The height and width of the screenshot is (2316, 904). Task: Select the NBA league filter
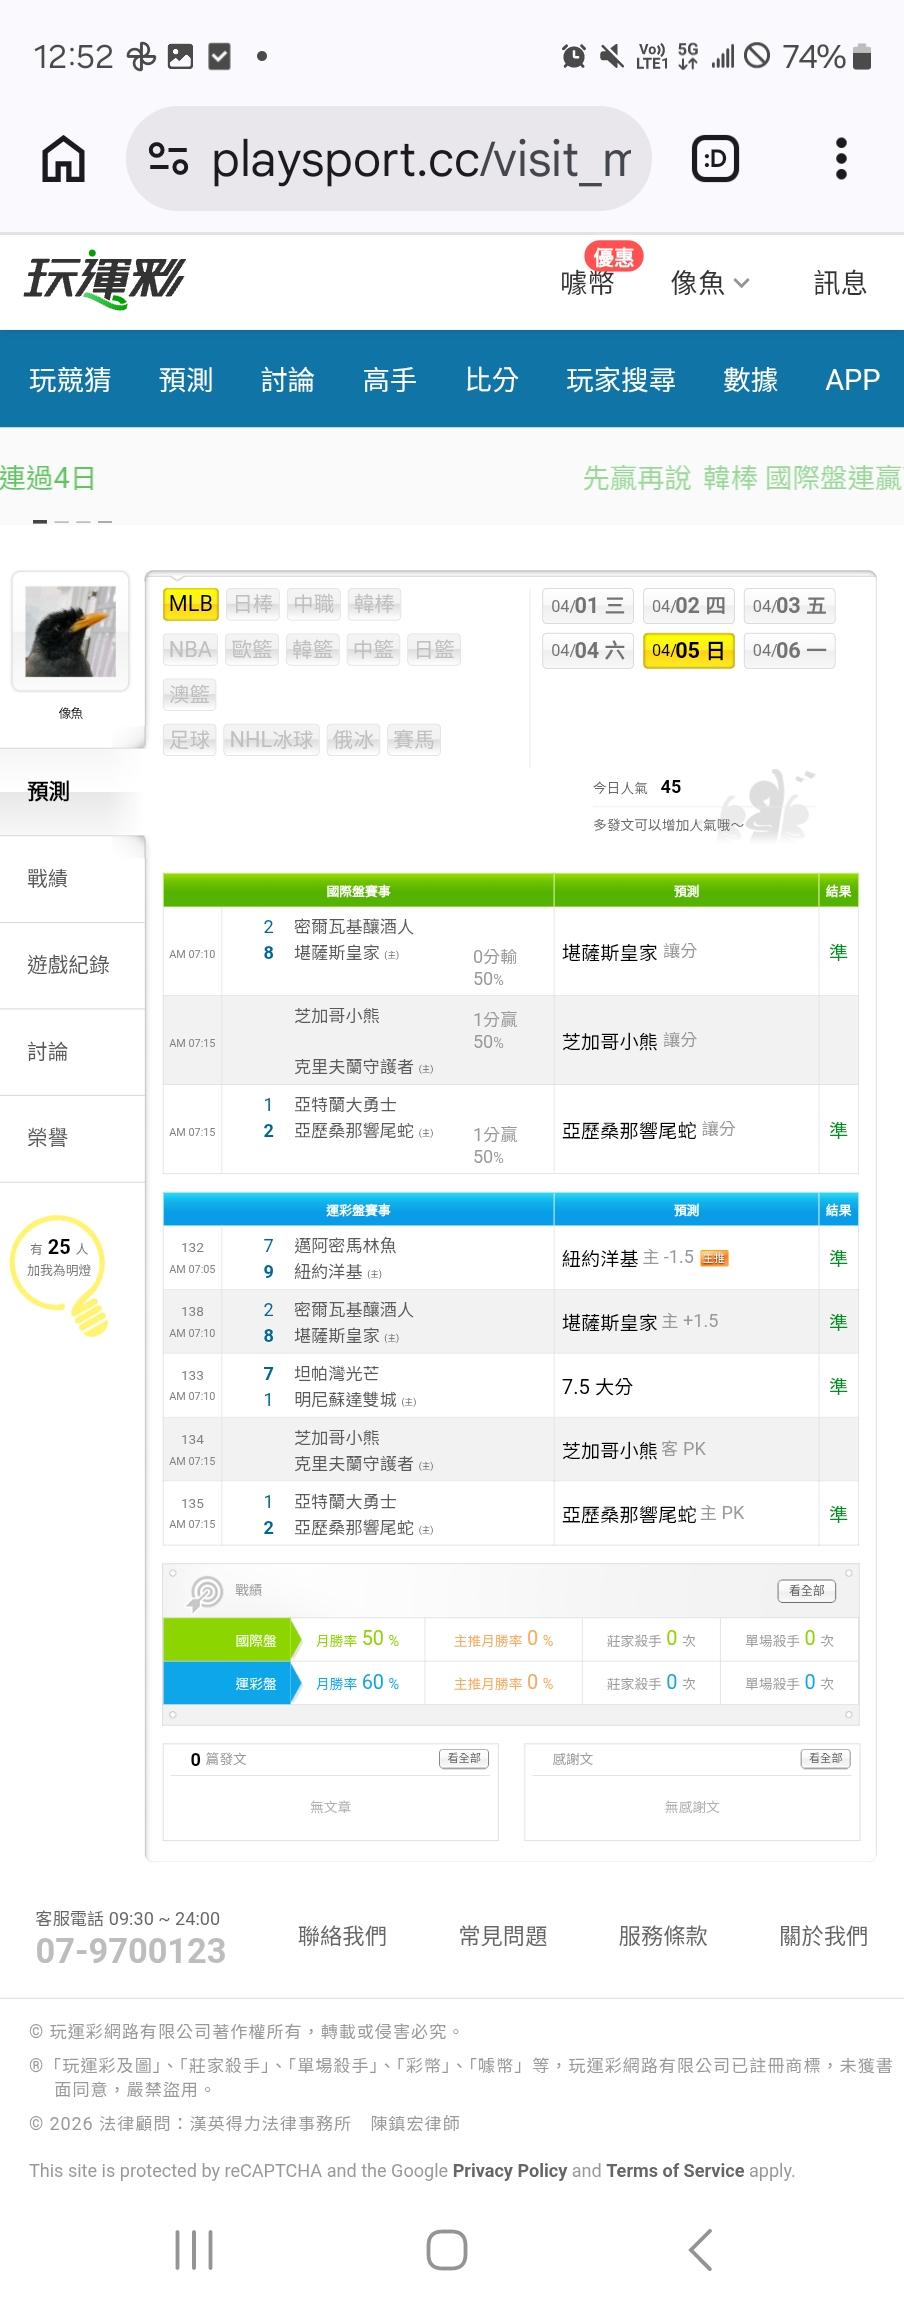point(190,650)
